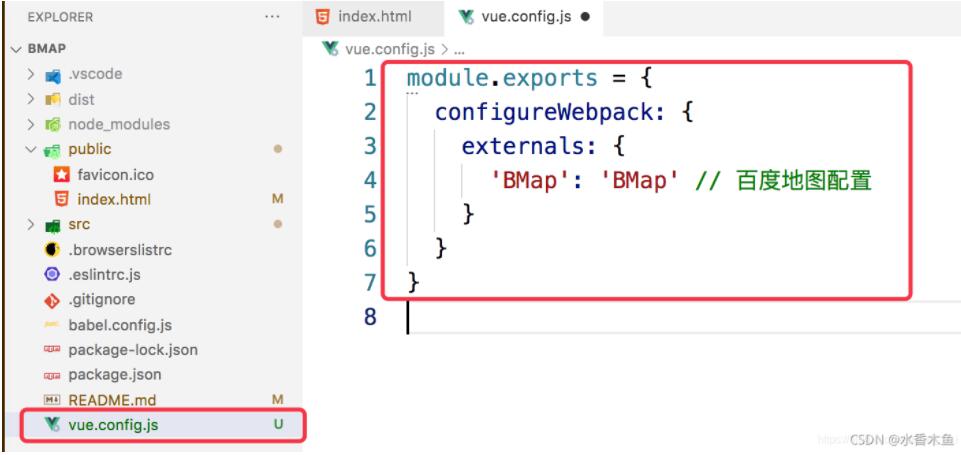Click the unsaved dot on vue.config.js tab
This screenshot has width=961, height=455.
(585, 17)
